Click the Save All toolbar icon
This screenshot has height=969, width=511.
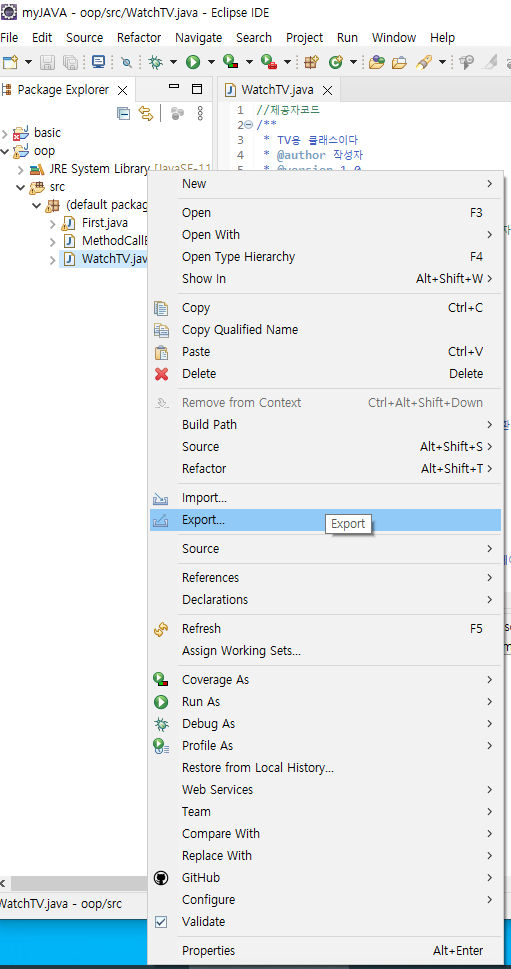point(70,62)
